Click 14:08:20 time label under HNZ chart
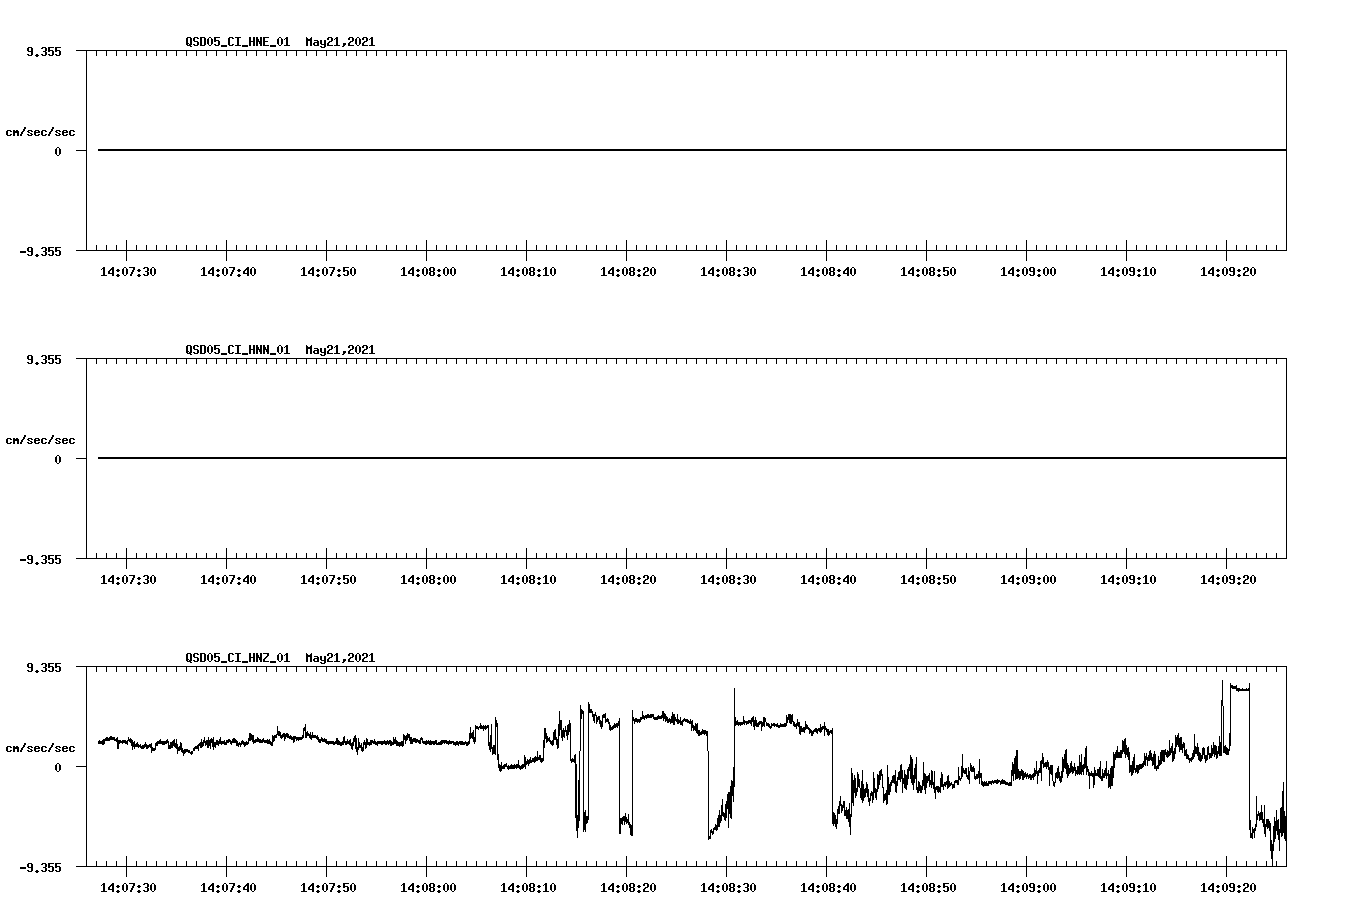This screenshot has height=924, width=1358. (628, 887)
